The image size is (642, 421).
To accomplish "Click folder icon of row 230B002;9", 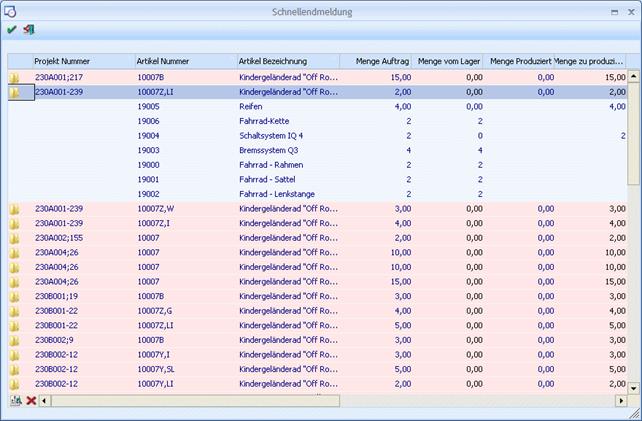I will (x=15, y=340).
